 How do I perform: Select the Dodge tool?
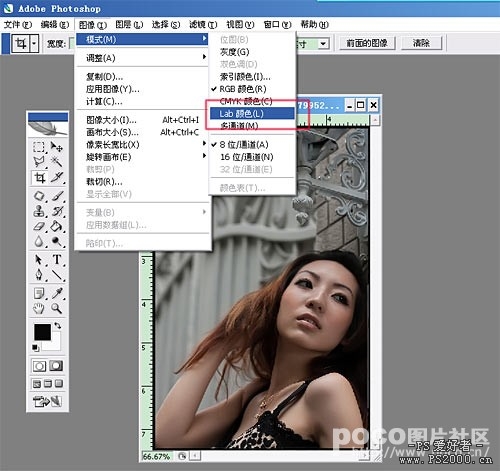pos(57,242)
